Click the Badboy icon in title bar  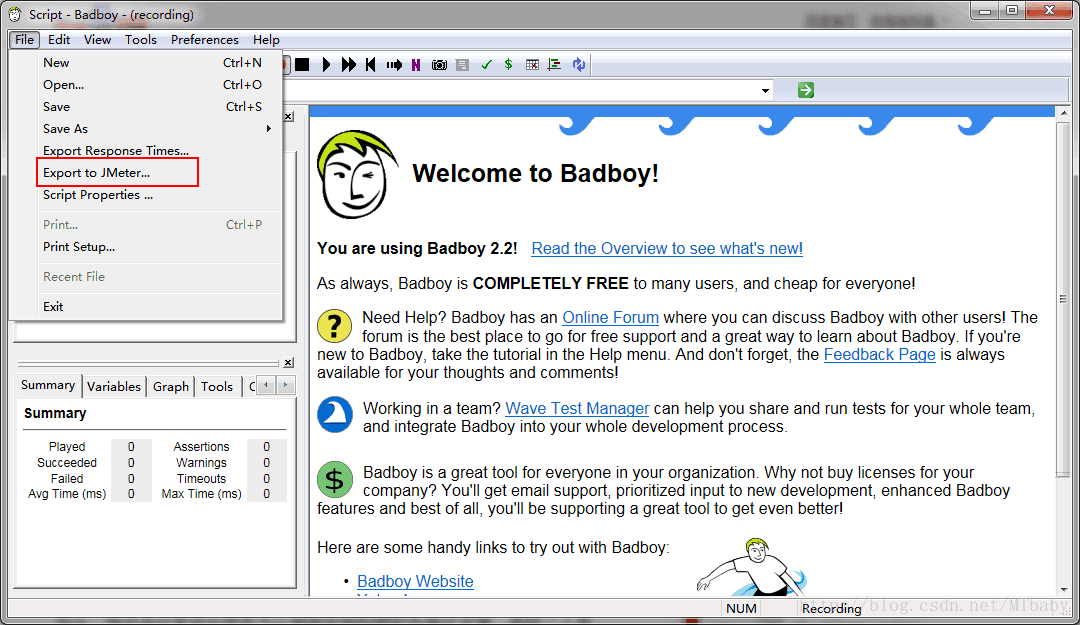pos(14,14)
